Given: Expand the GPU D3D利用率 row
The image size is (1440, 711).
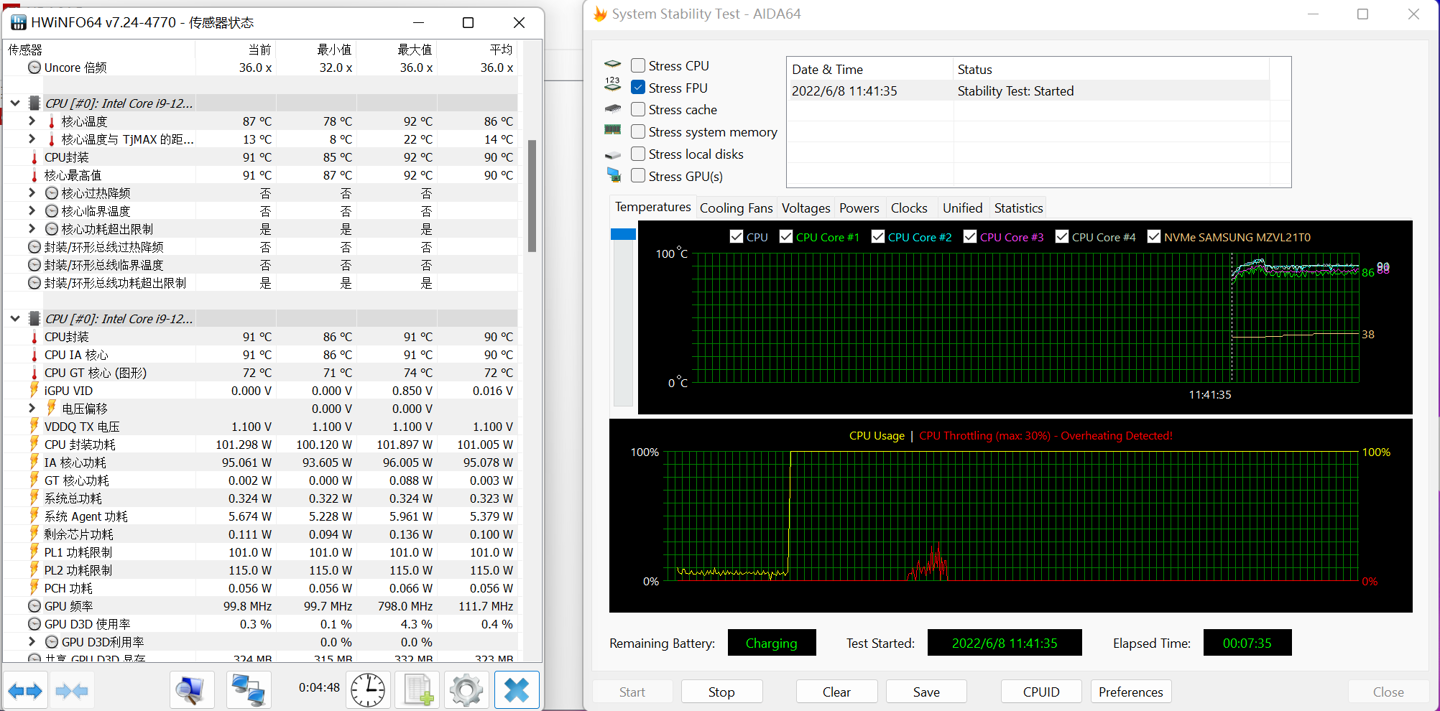Looking at the screenshot, I should [32, 642].
